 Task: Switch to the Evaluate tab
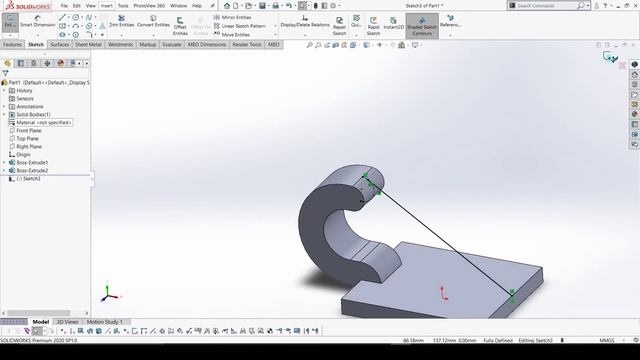(171, 44)
